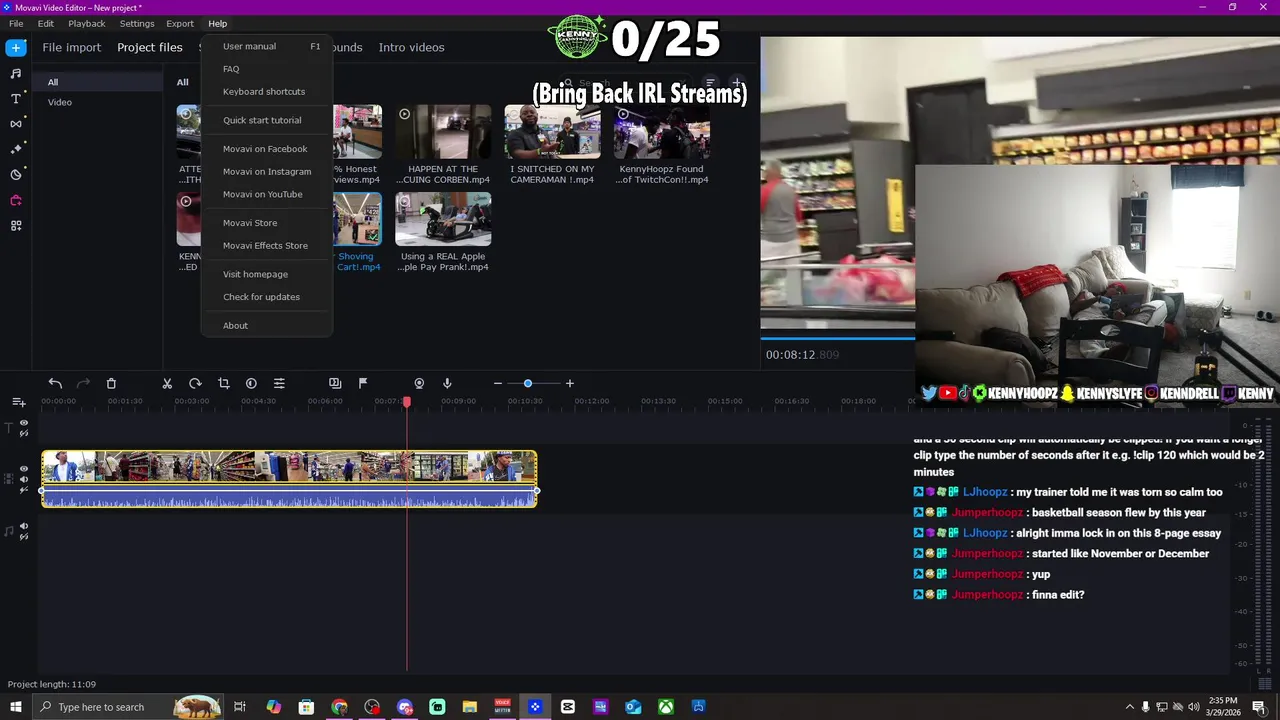1280x720 pixels.
Task: Hide the title track with eye icon
Action: [24, 423]
